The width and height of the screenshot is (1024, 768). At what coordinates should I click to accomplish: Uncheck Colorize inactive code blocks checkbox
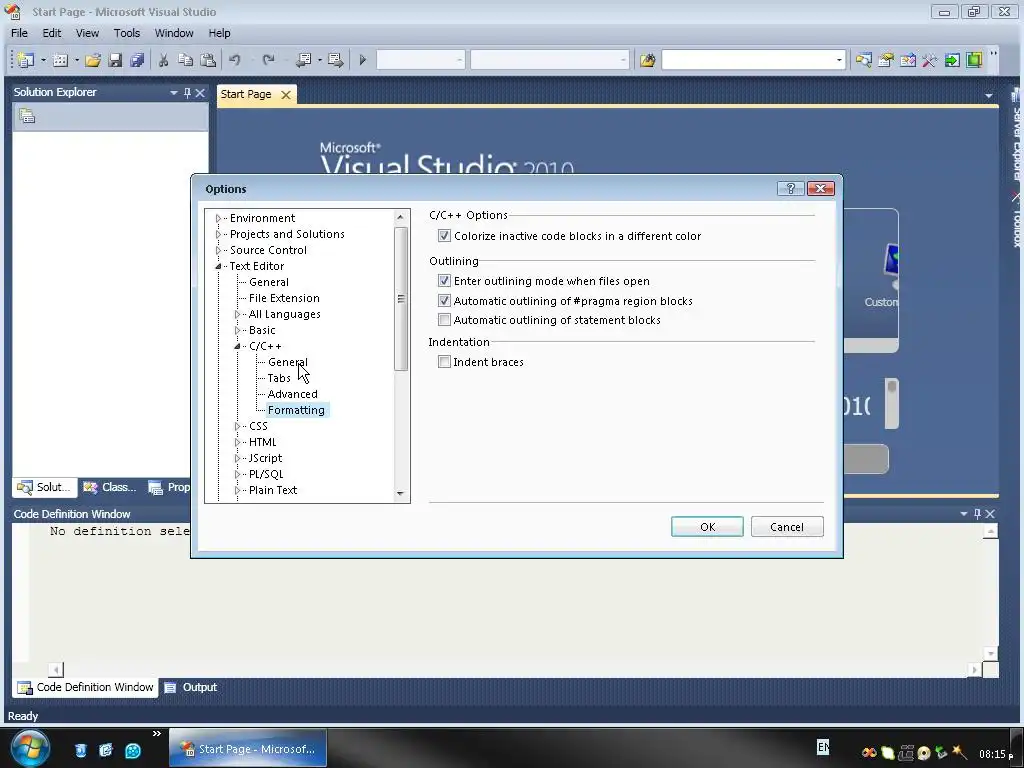[444, 236]
